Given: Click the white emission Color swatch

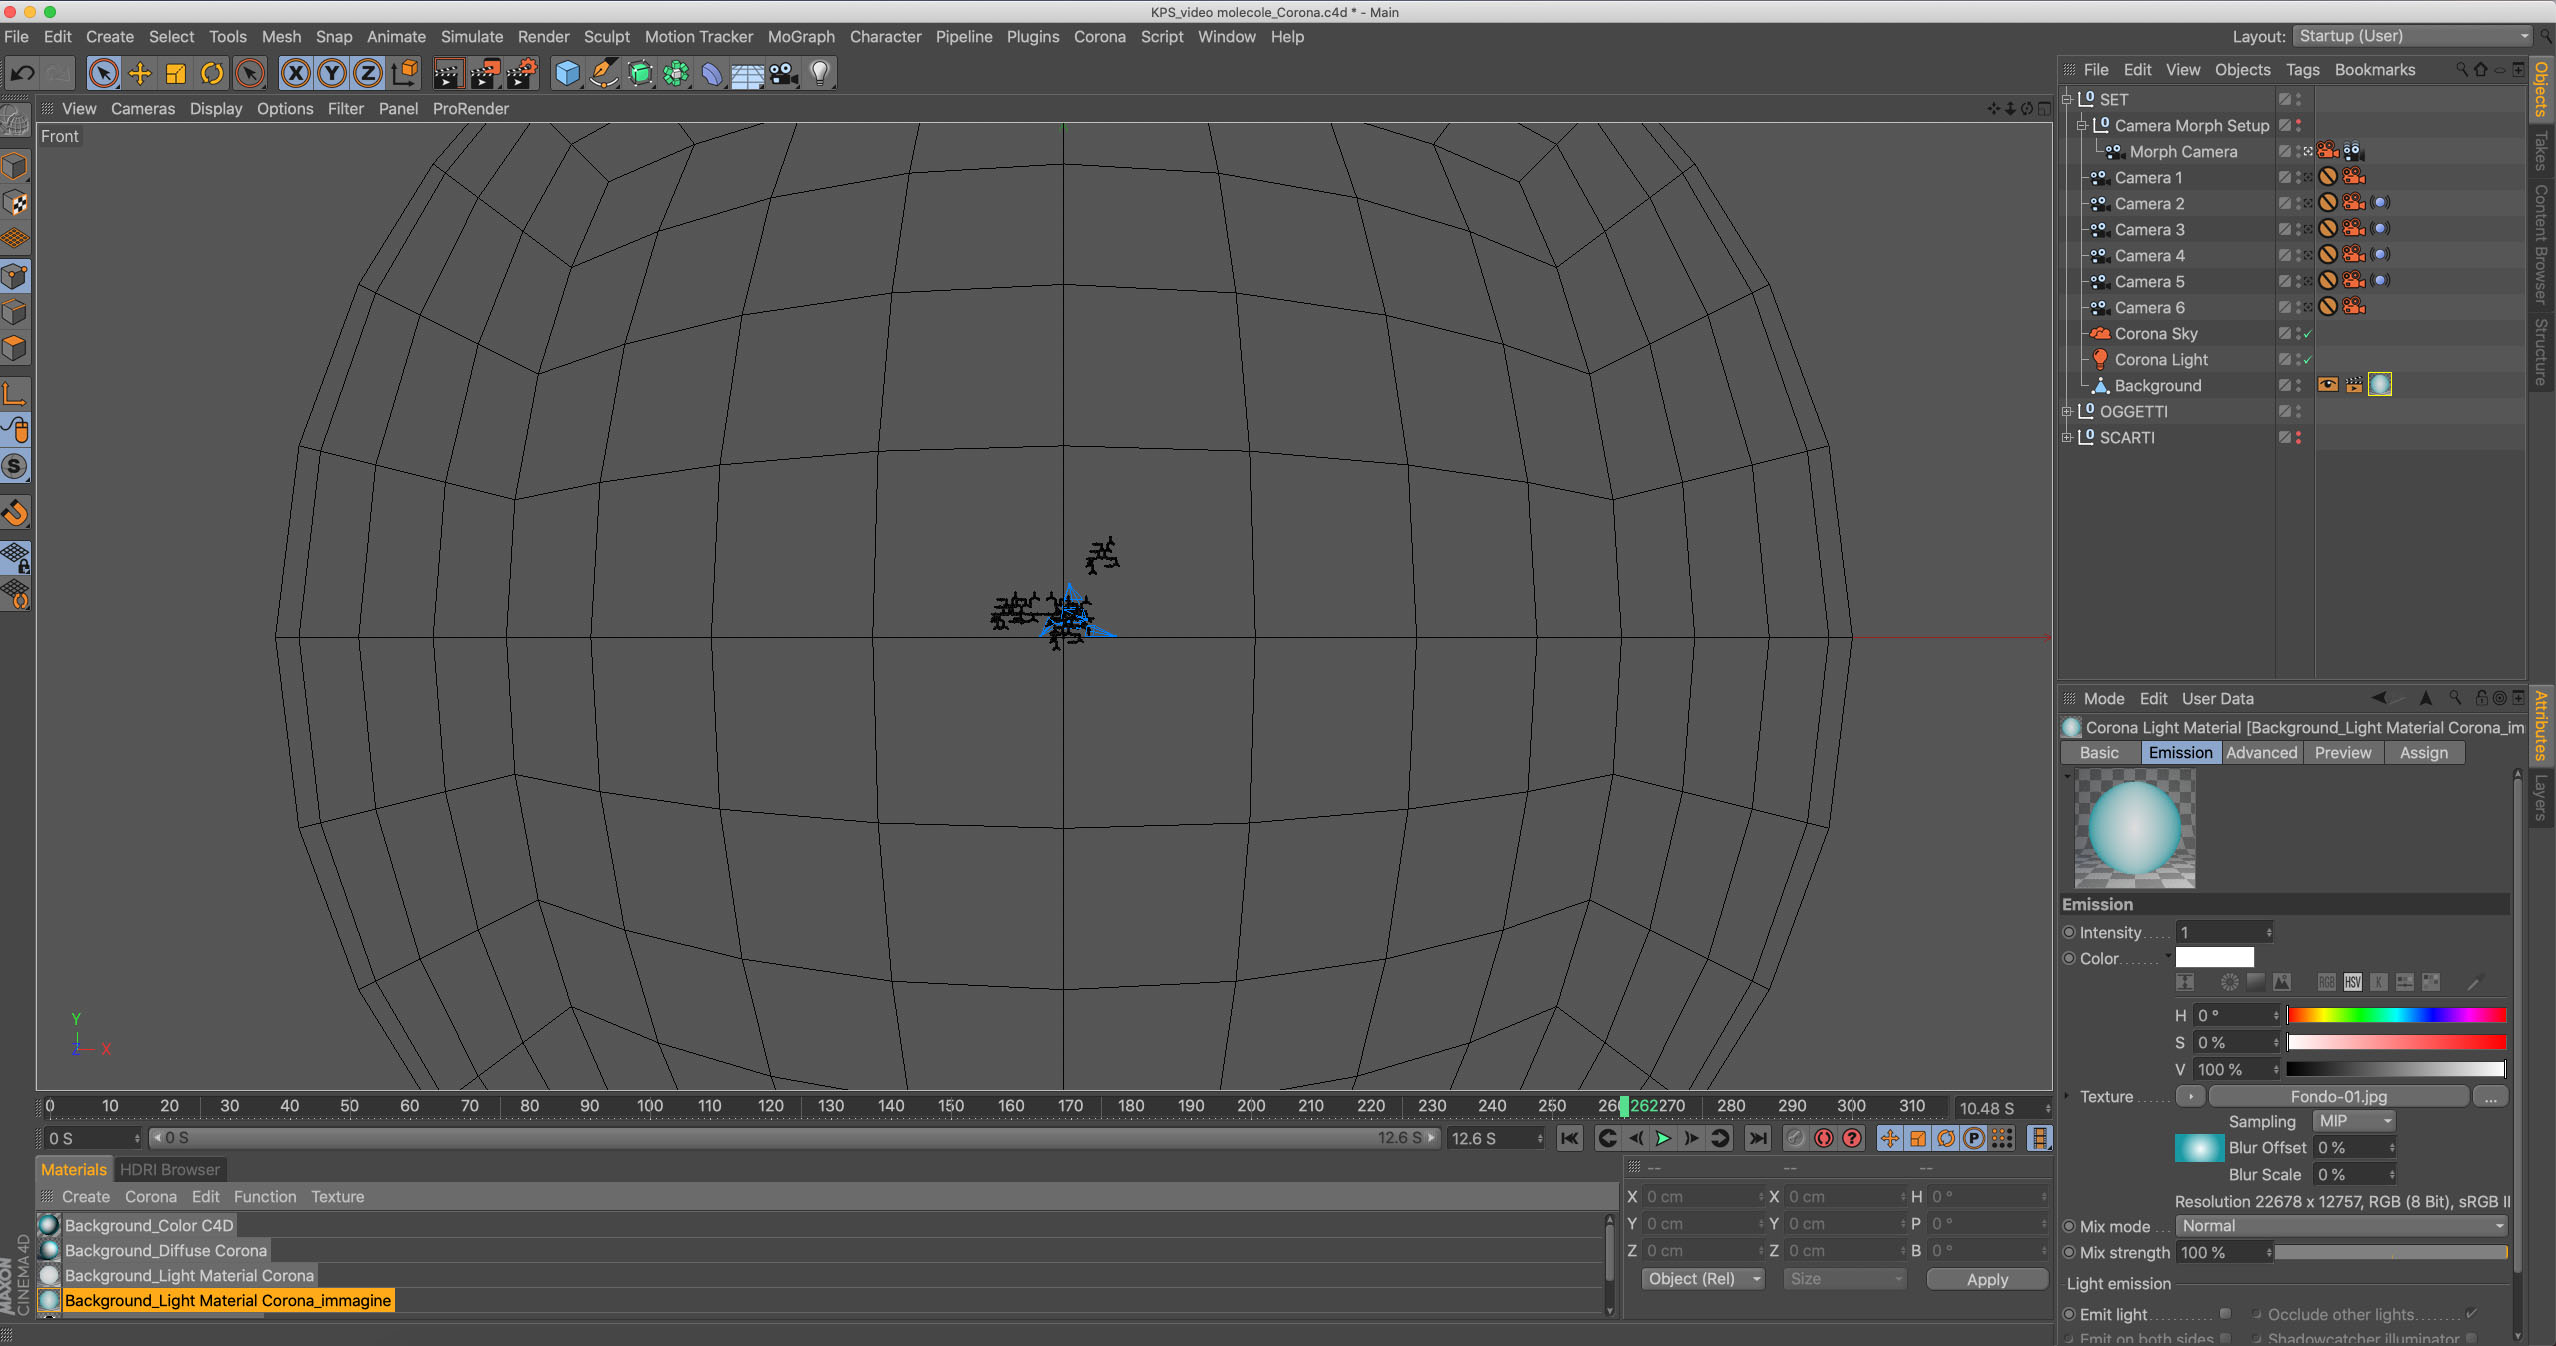Looking at the screenshot, I should coord(2214,958).
